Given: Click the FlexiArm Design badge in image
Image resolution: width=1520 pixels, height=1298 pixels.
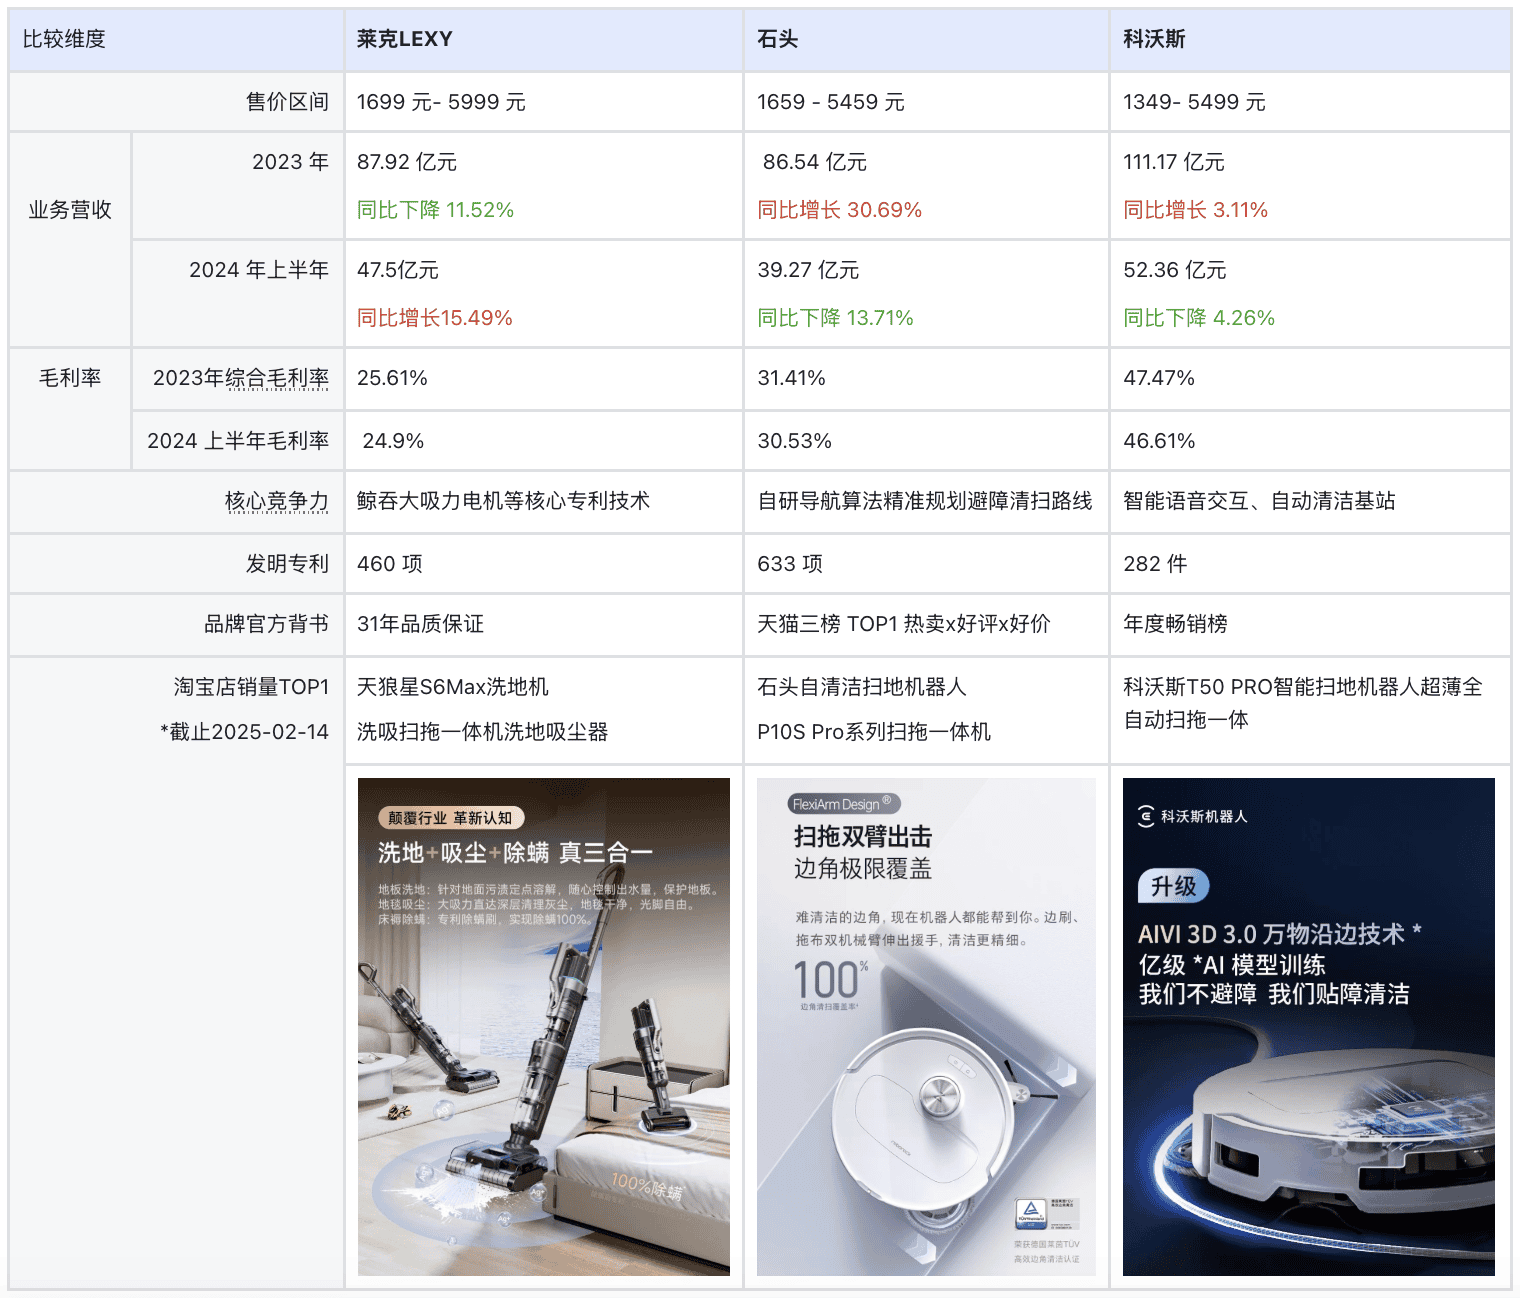Looking at the screenshot, I should point(844,804).
